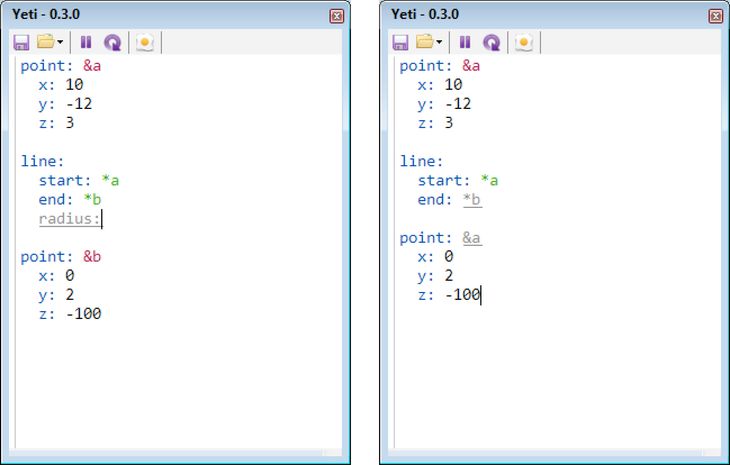Click the purple reload icon in right window
This screenshot has width=730, height=465.
click(x=491, y=42)
